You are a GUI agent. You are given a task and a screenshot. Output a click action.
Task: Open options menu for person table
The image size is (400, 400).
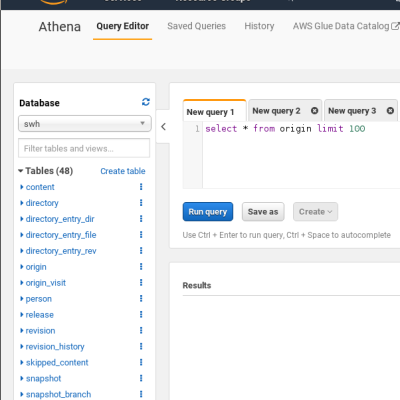click(141, 298)
